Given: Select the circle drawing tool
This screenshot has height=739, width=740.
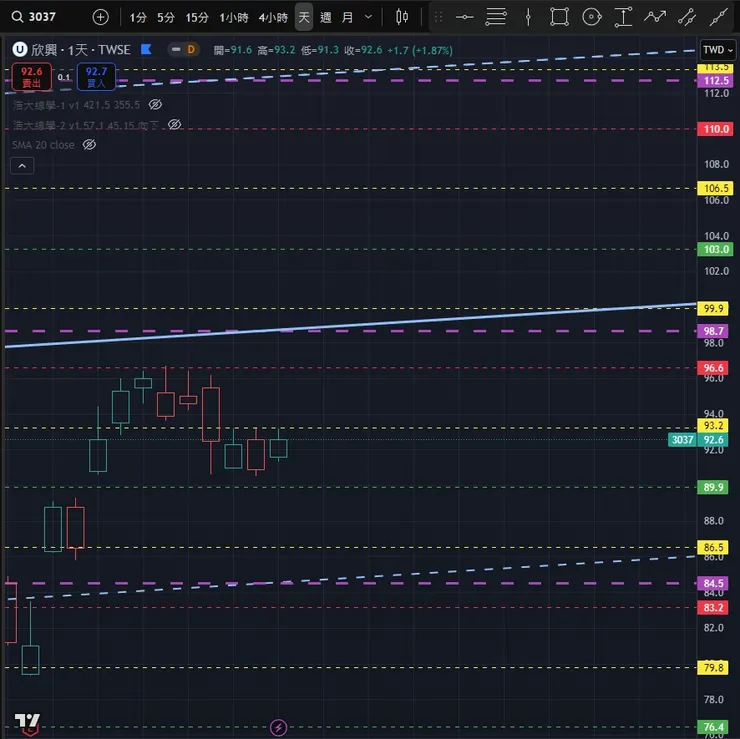Looking at the screenshot, I should (x=591, y=17).
